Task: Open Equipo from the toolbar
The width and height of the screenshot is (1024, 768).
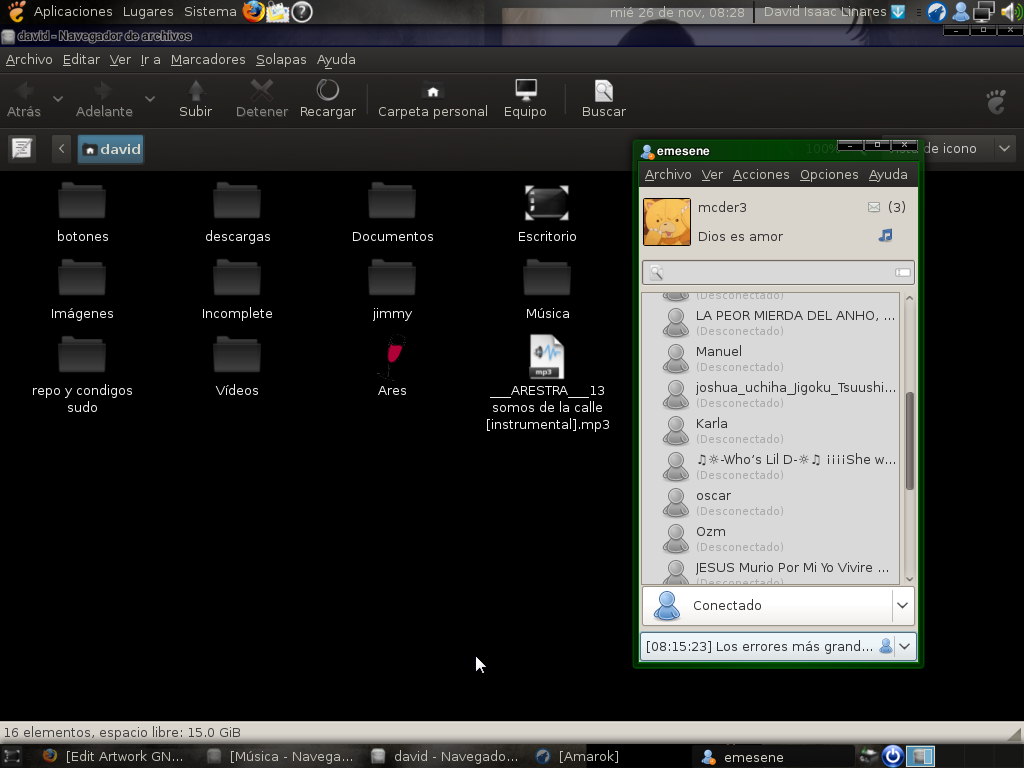Action: tap(525, 99)
